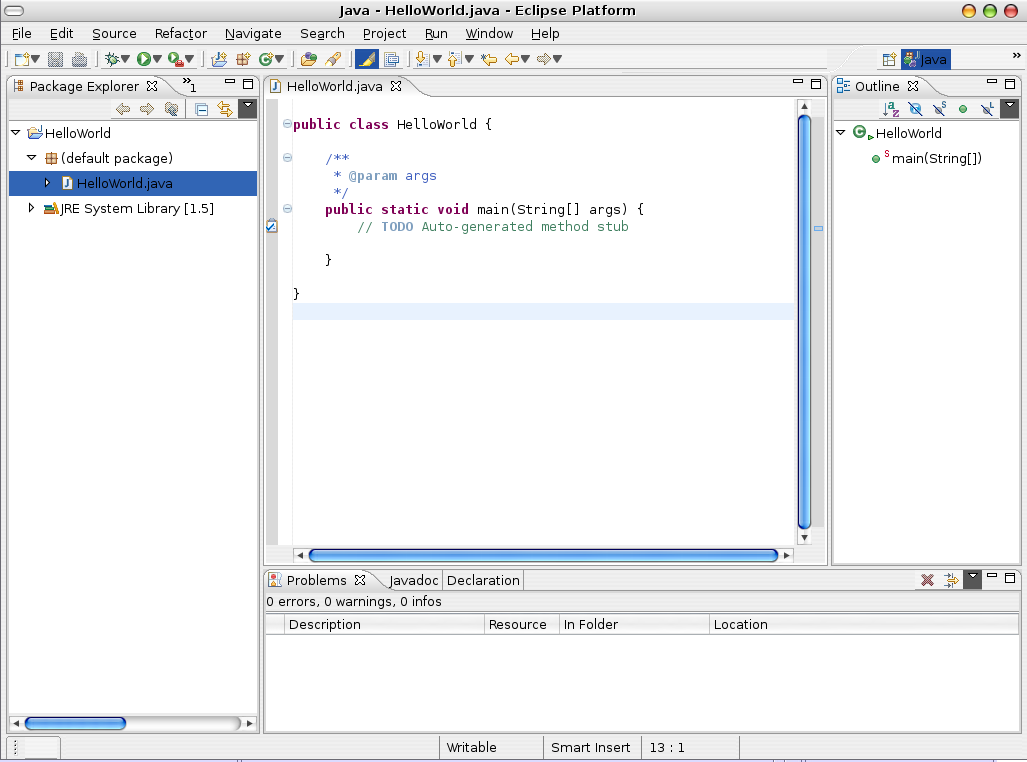Toggle Link with Editor in Package Explorer

225,109
